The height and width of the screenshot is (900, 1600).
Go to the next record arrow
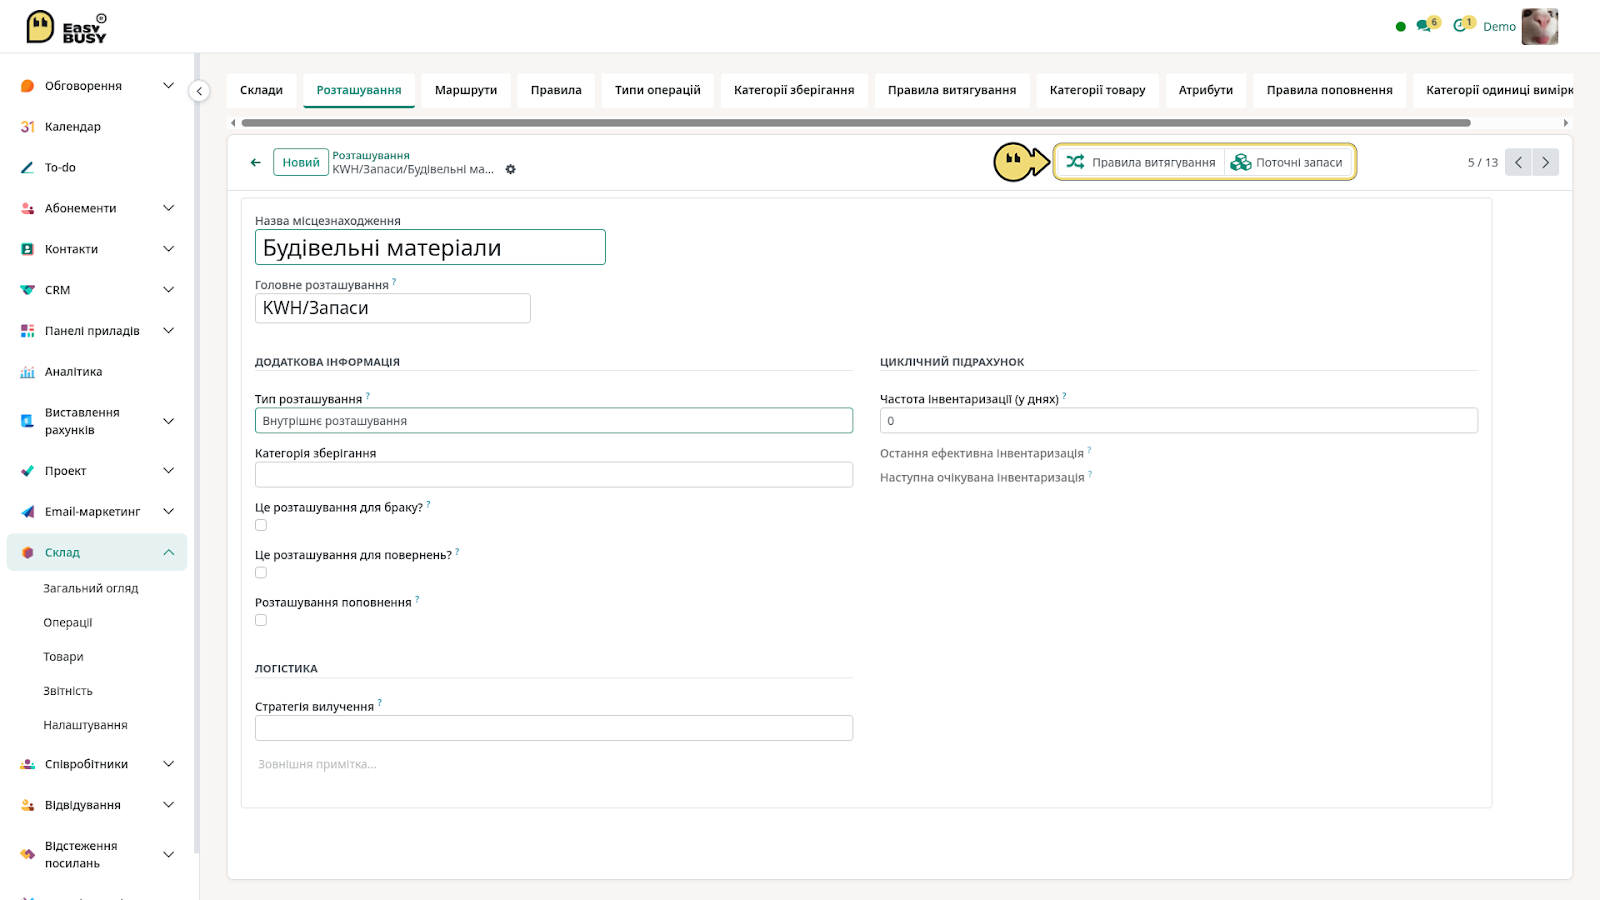coord(1546,162)
